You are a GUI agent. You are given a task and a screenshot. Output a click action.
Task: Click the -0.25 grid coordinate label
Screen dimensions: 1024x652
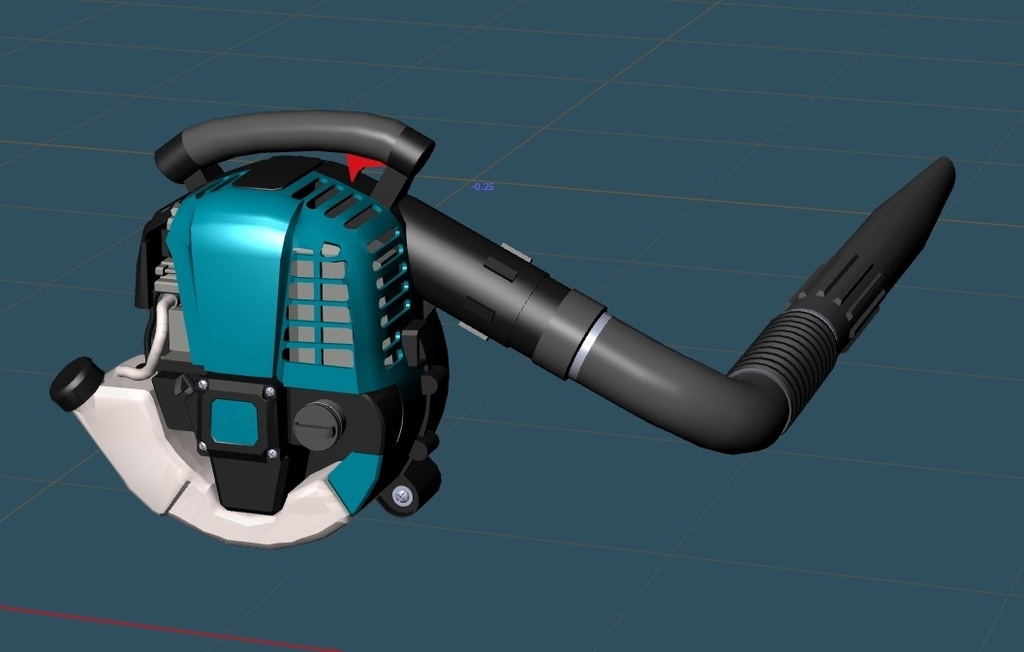click(483, 187)
